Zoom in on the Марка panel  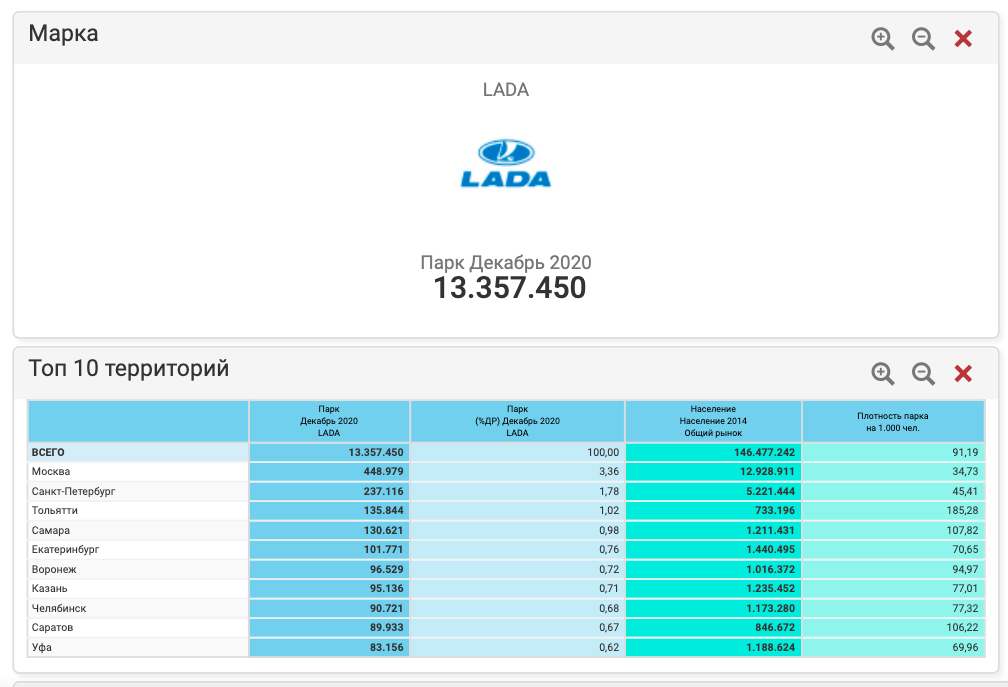tap(882, 39)
